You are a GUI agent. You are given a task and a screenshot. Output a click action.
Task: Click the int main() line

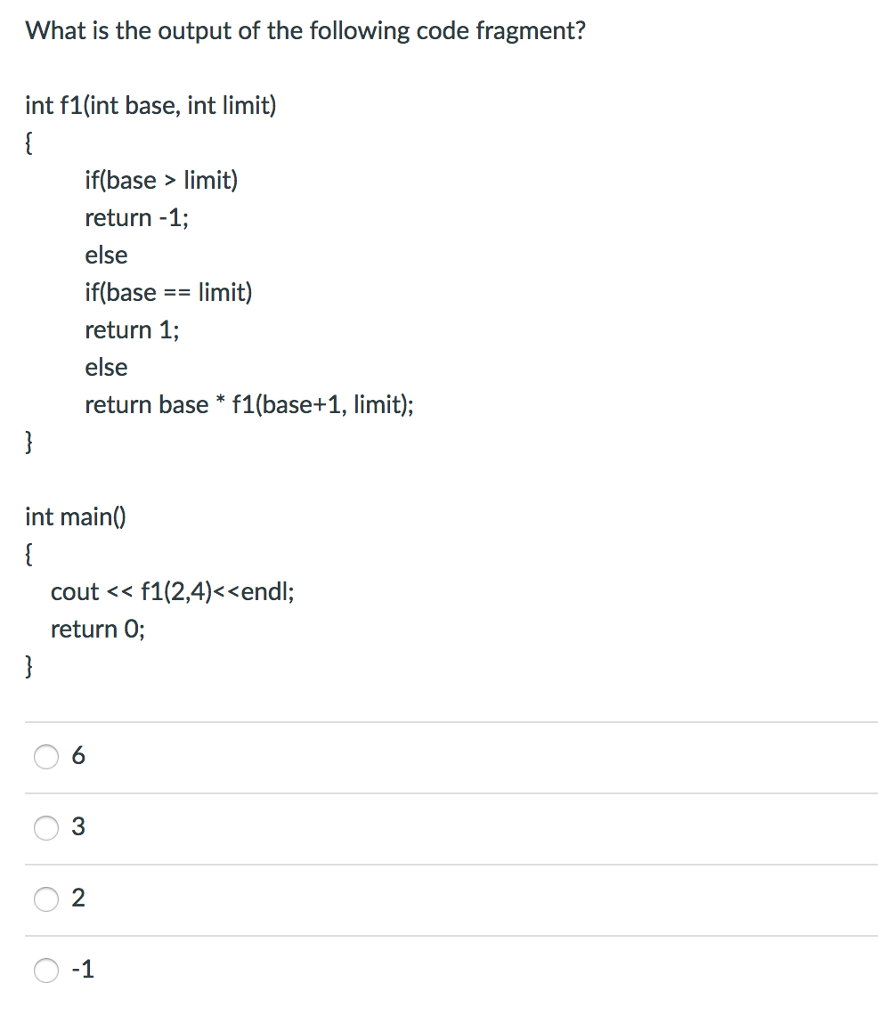click(75, 516)
